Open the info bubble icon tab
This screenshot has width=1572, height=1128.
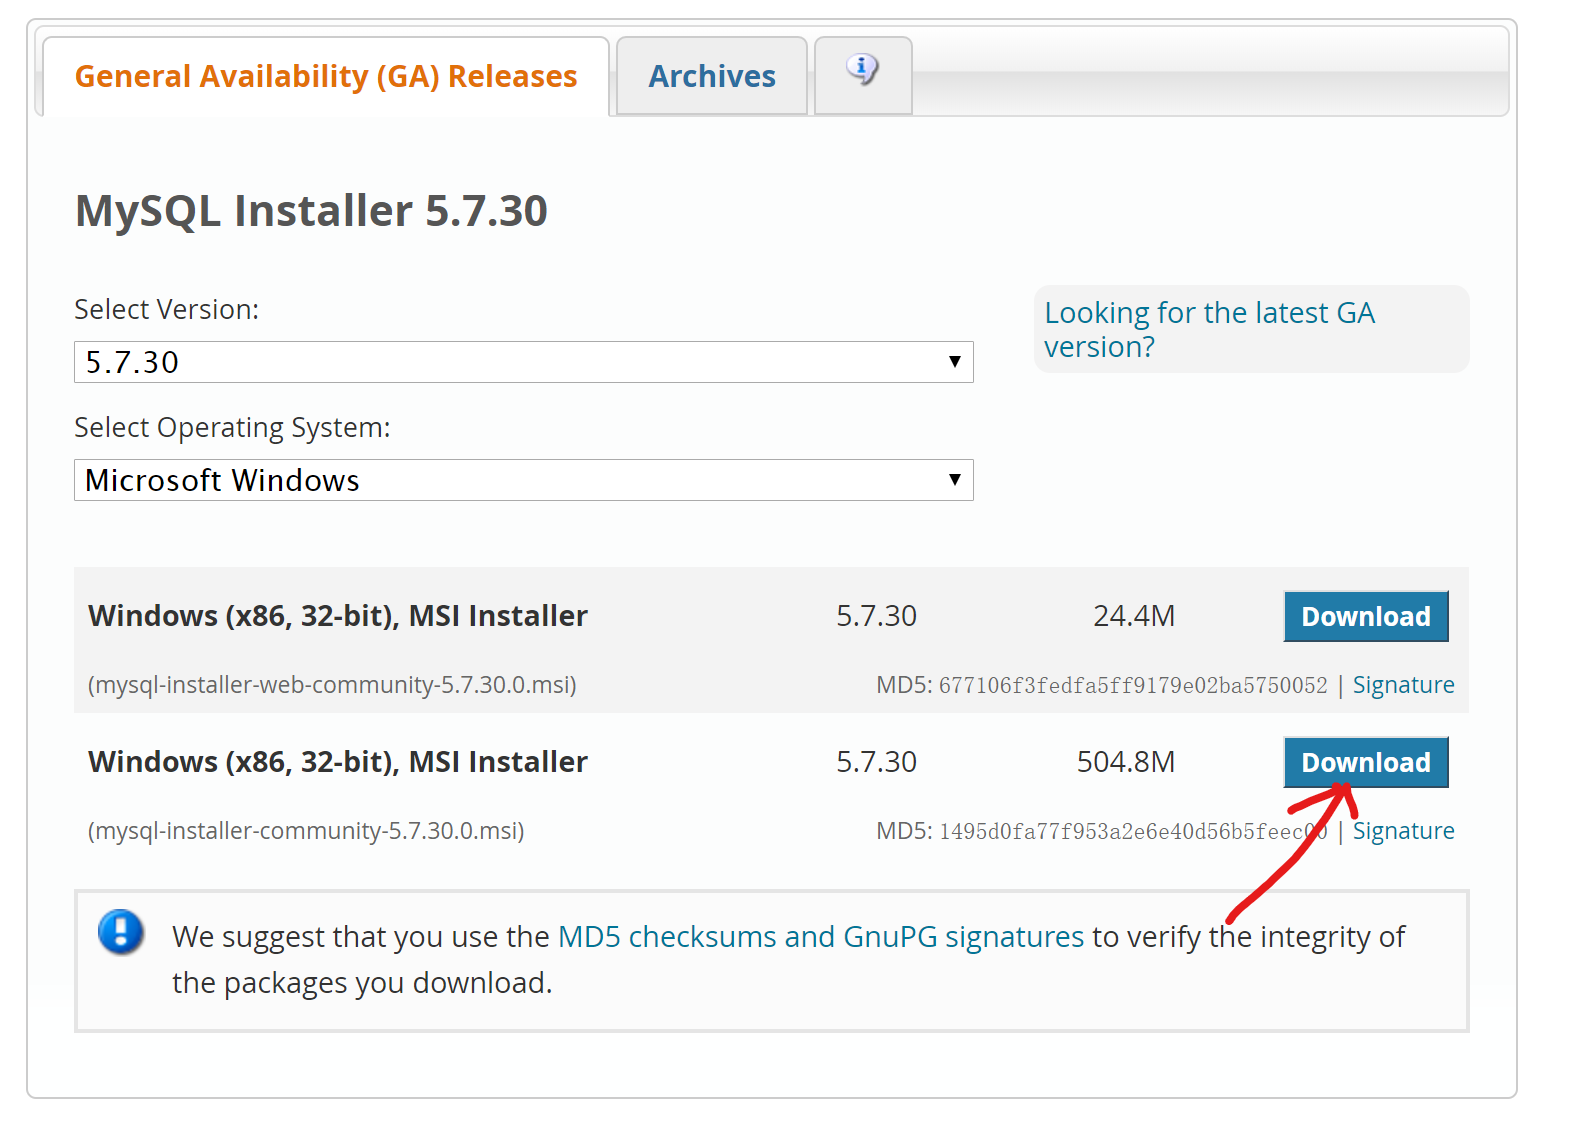point(863,75)
